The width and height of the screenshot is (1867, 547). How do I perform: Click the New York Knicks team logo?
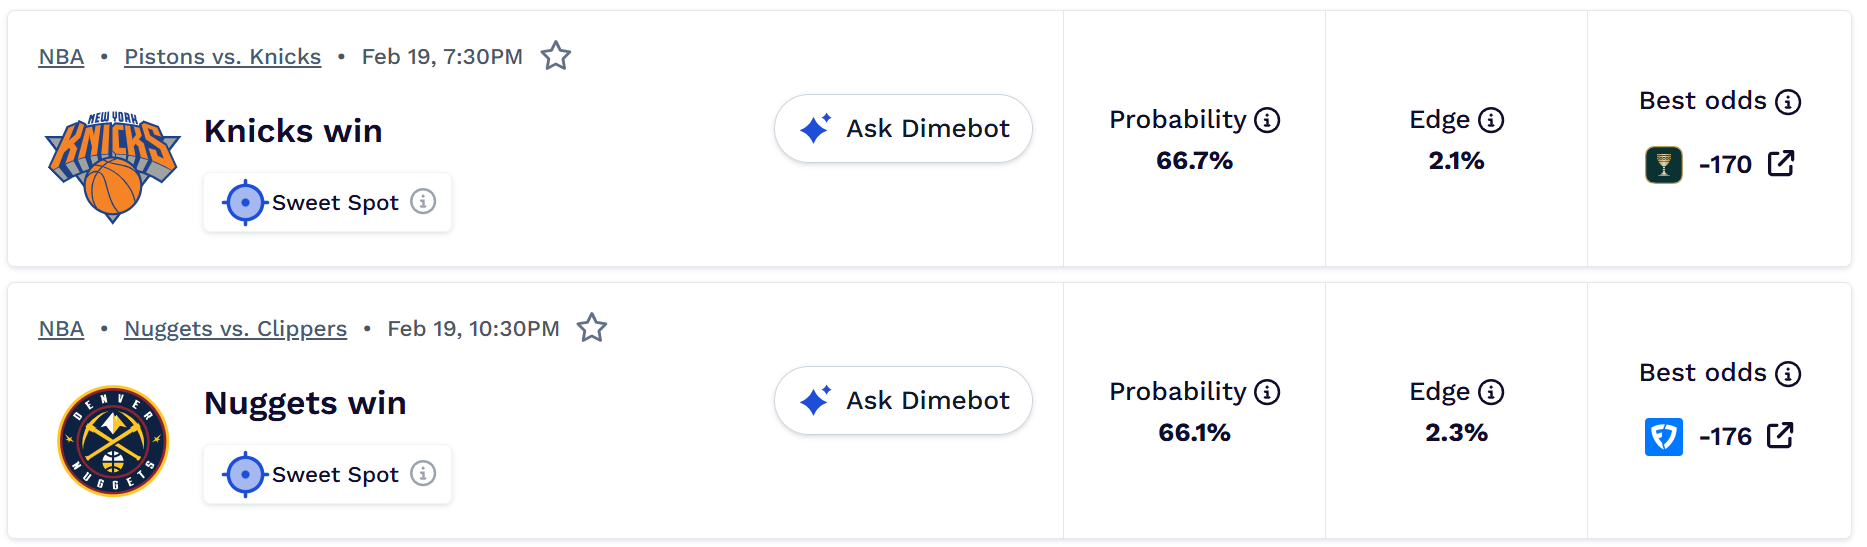[113, 166]
